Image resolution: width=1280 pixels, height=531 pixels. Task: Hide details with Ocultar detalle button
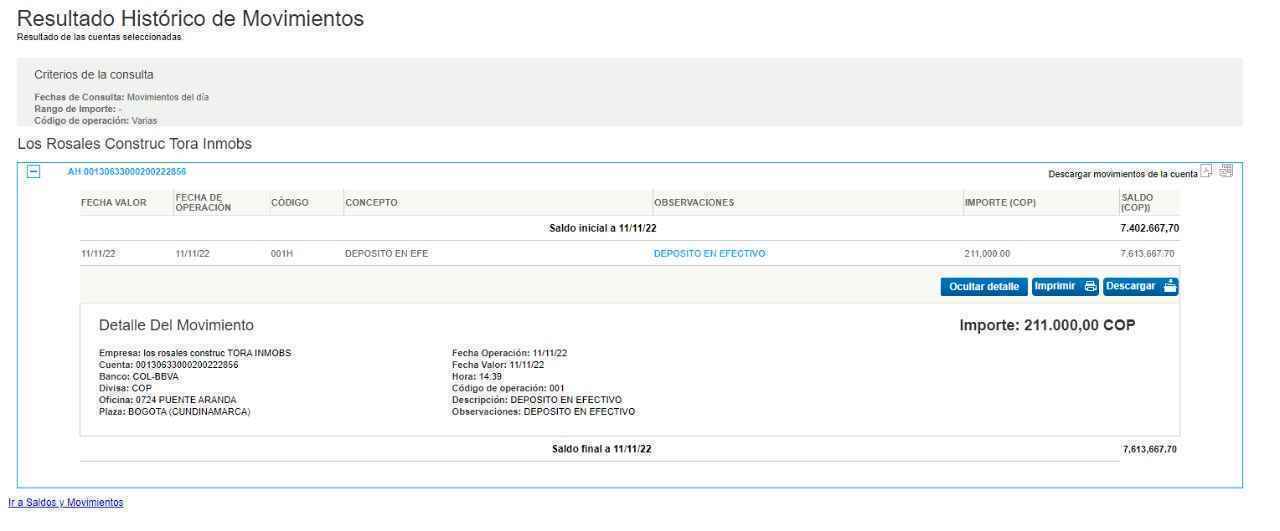coord(984,287)
